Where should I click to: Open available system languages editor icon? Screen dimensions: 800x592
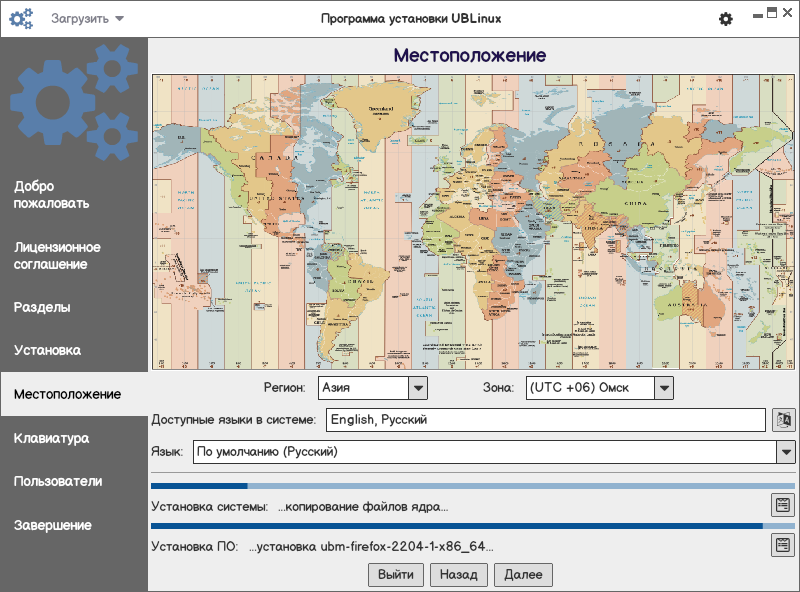(x=783, y=420)
